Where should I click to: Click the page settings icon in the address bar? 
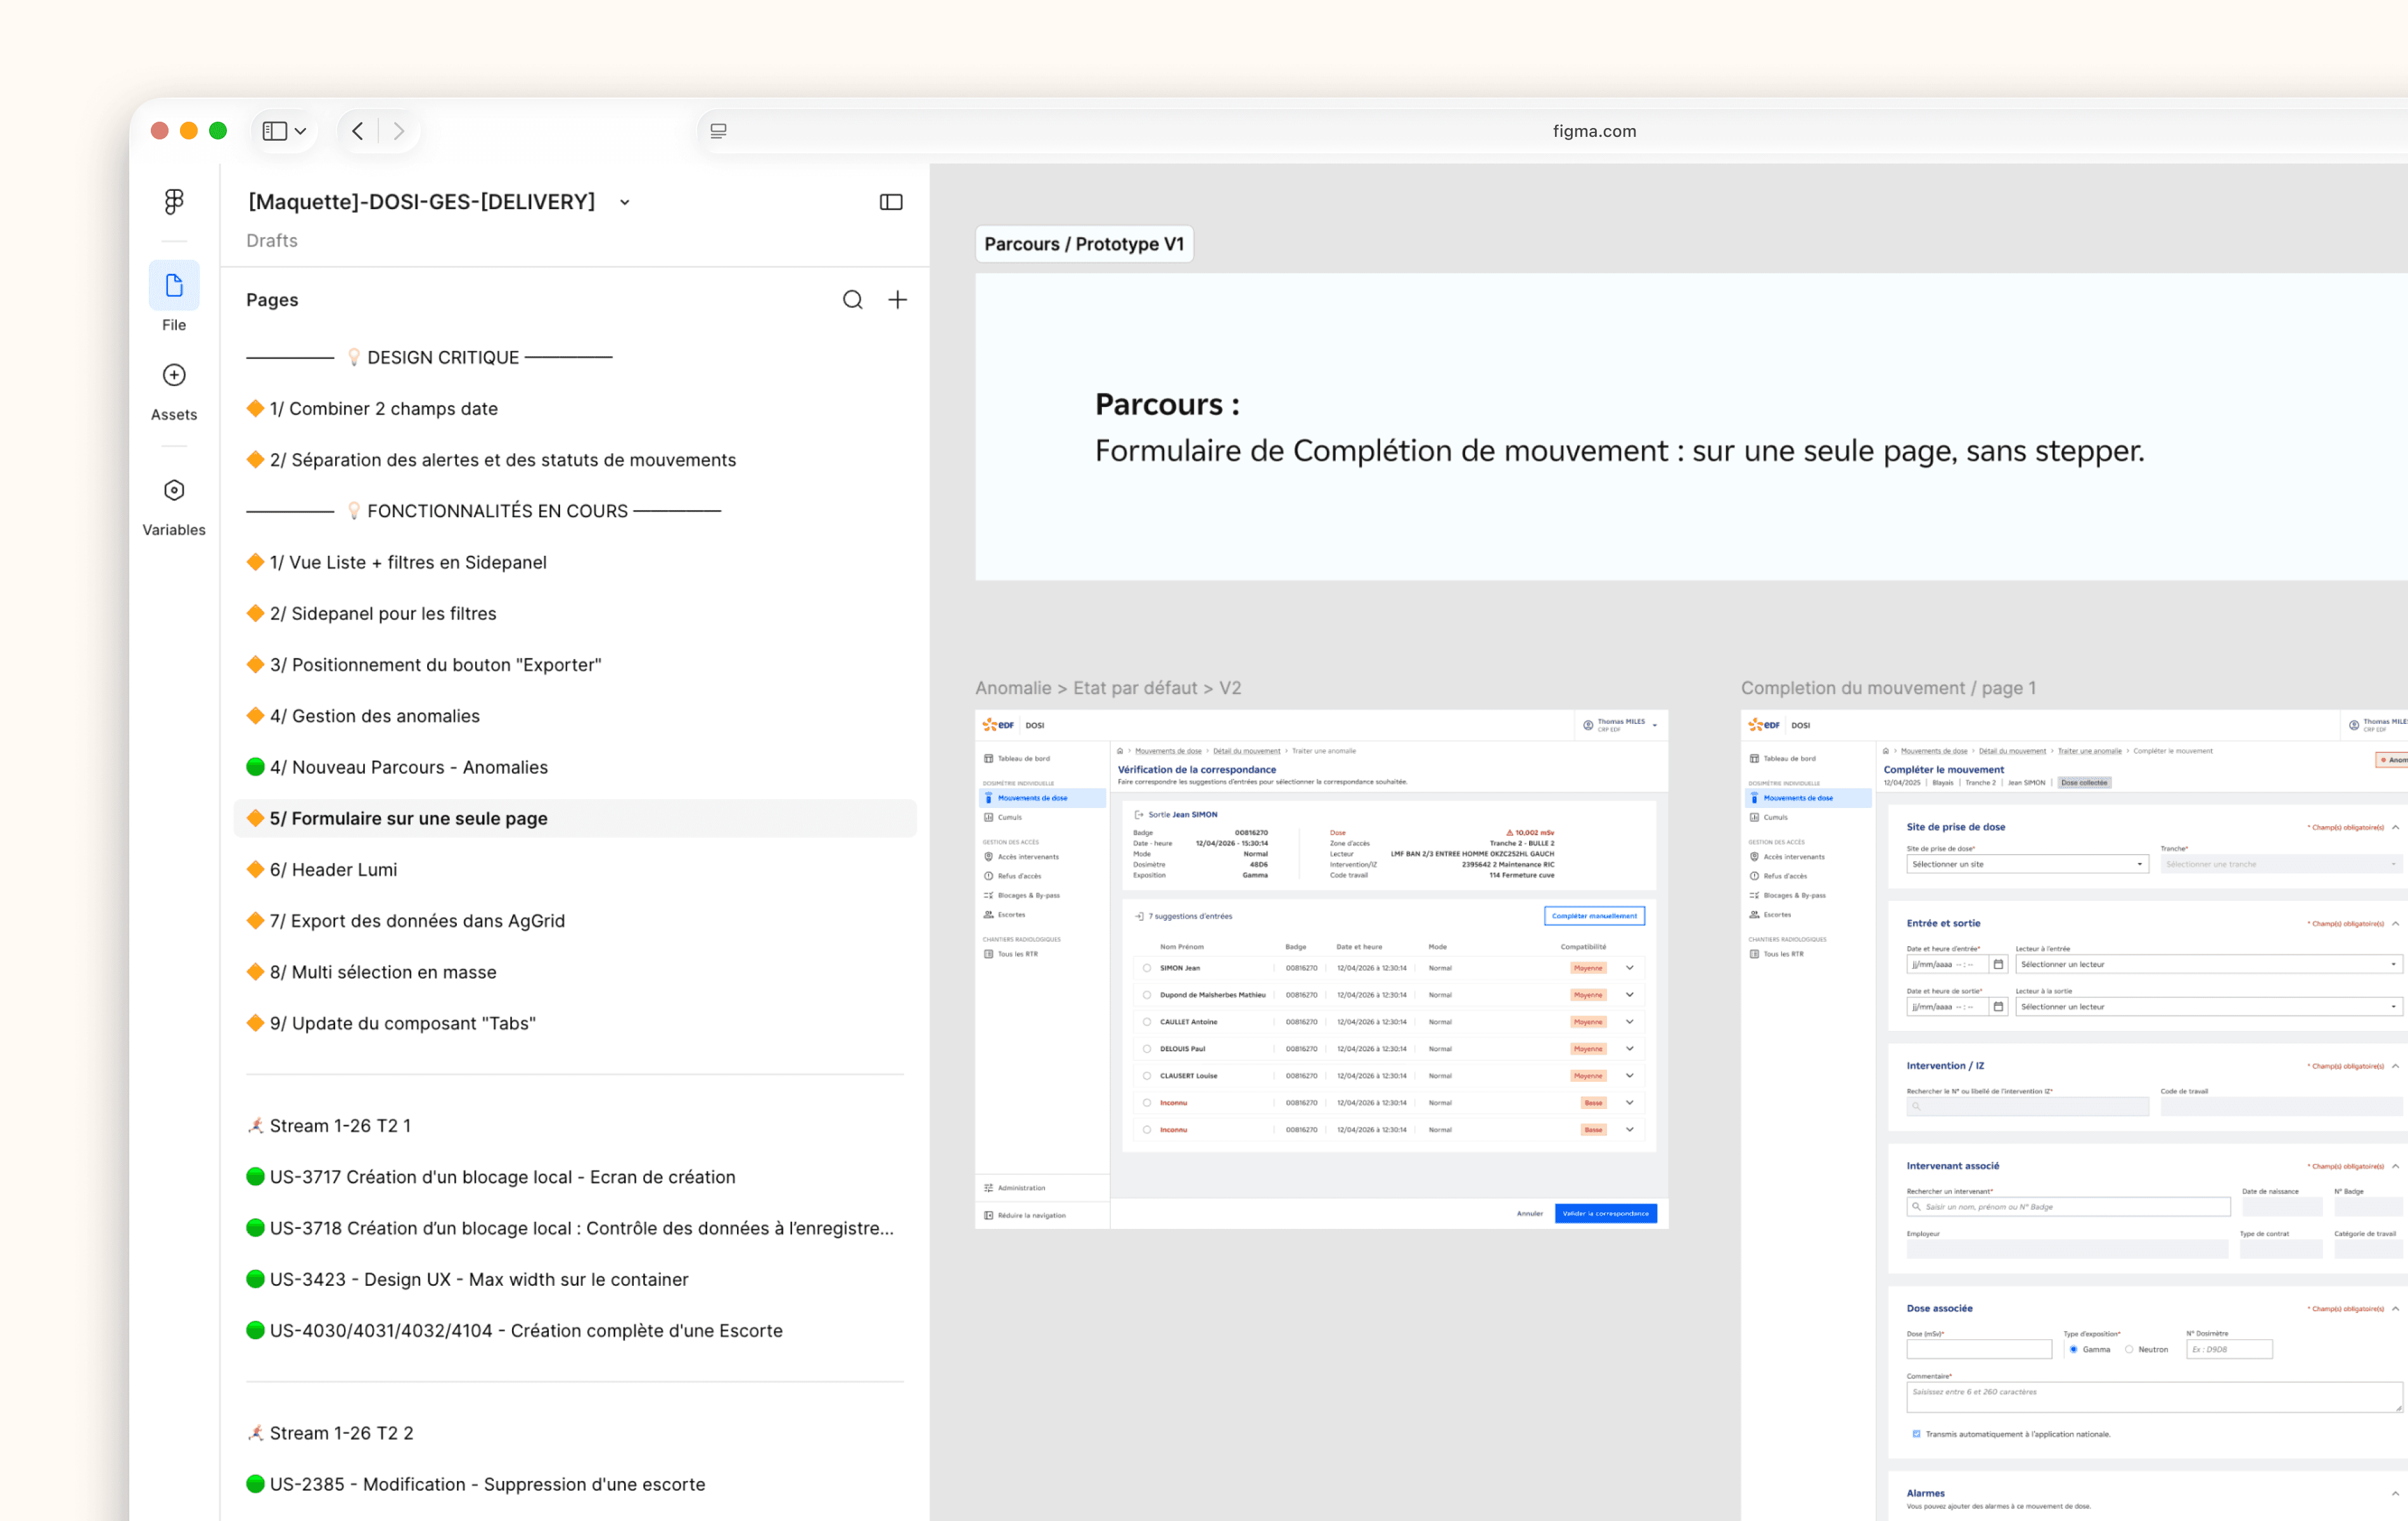(718, 131)
